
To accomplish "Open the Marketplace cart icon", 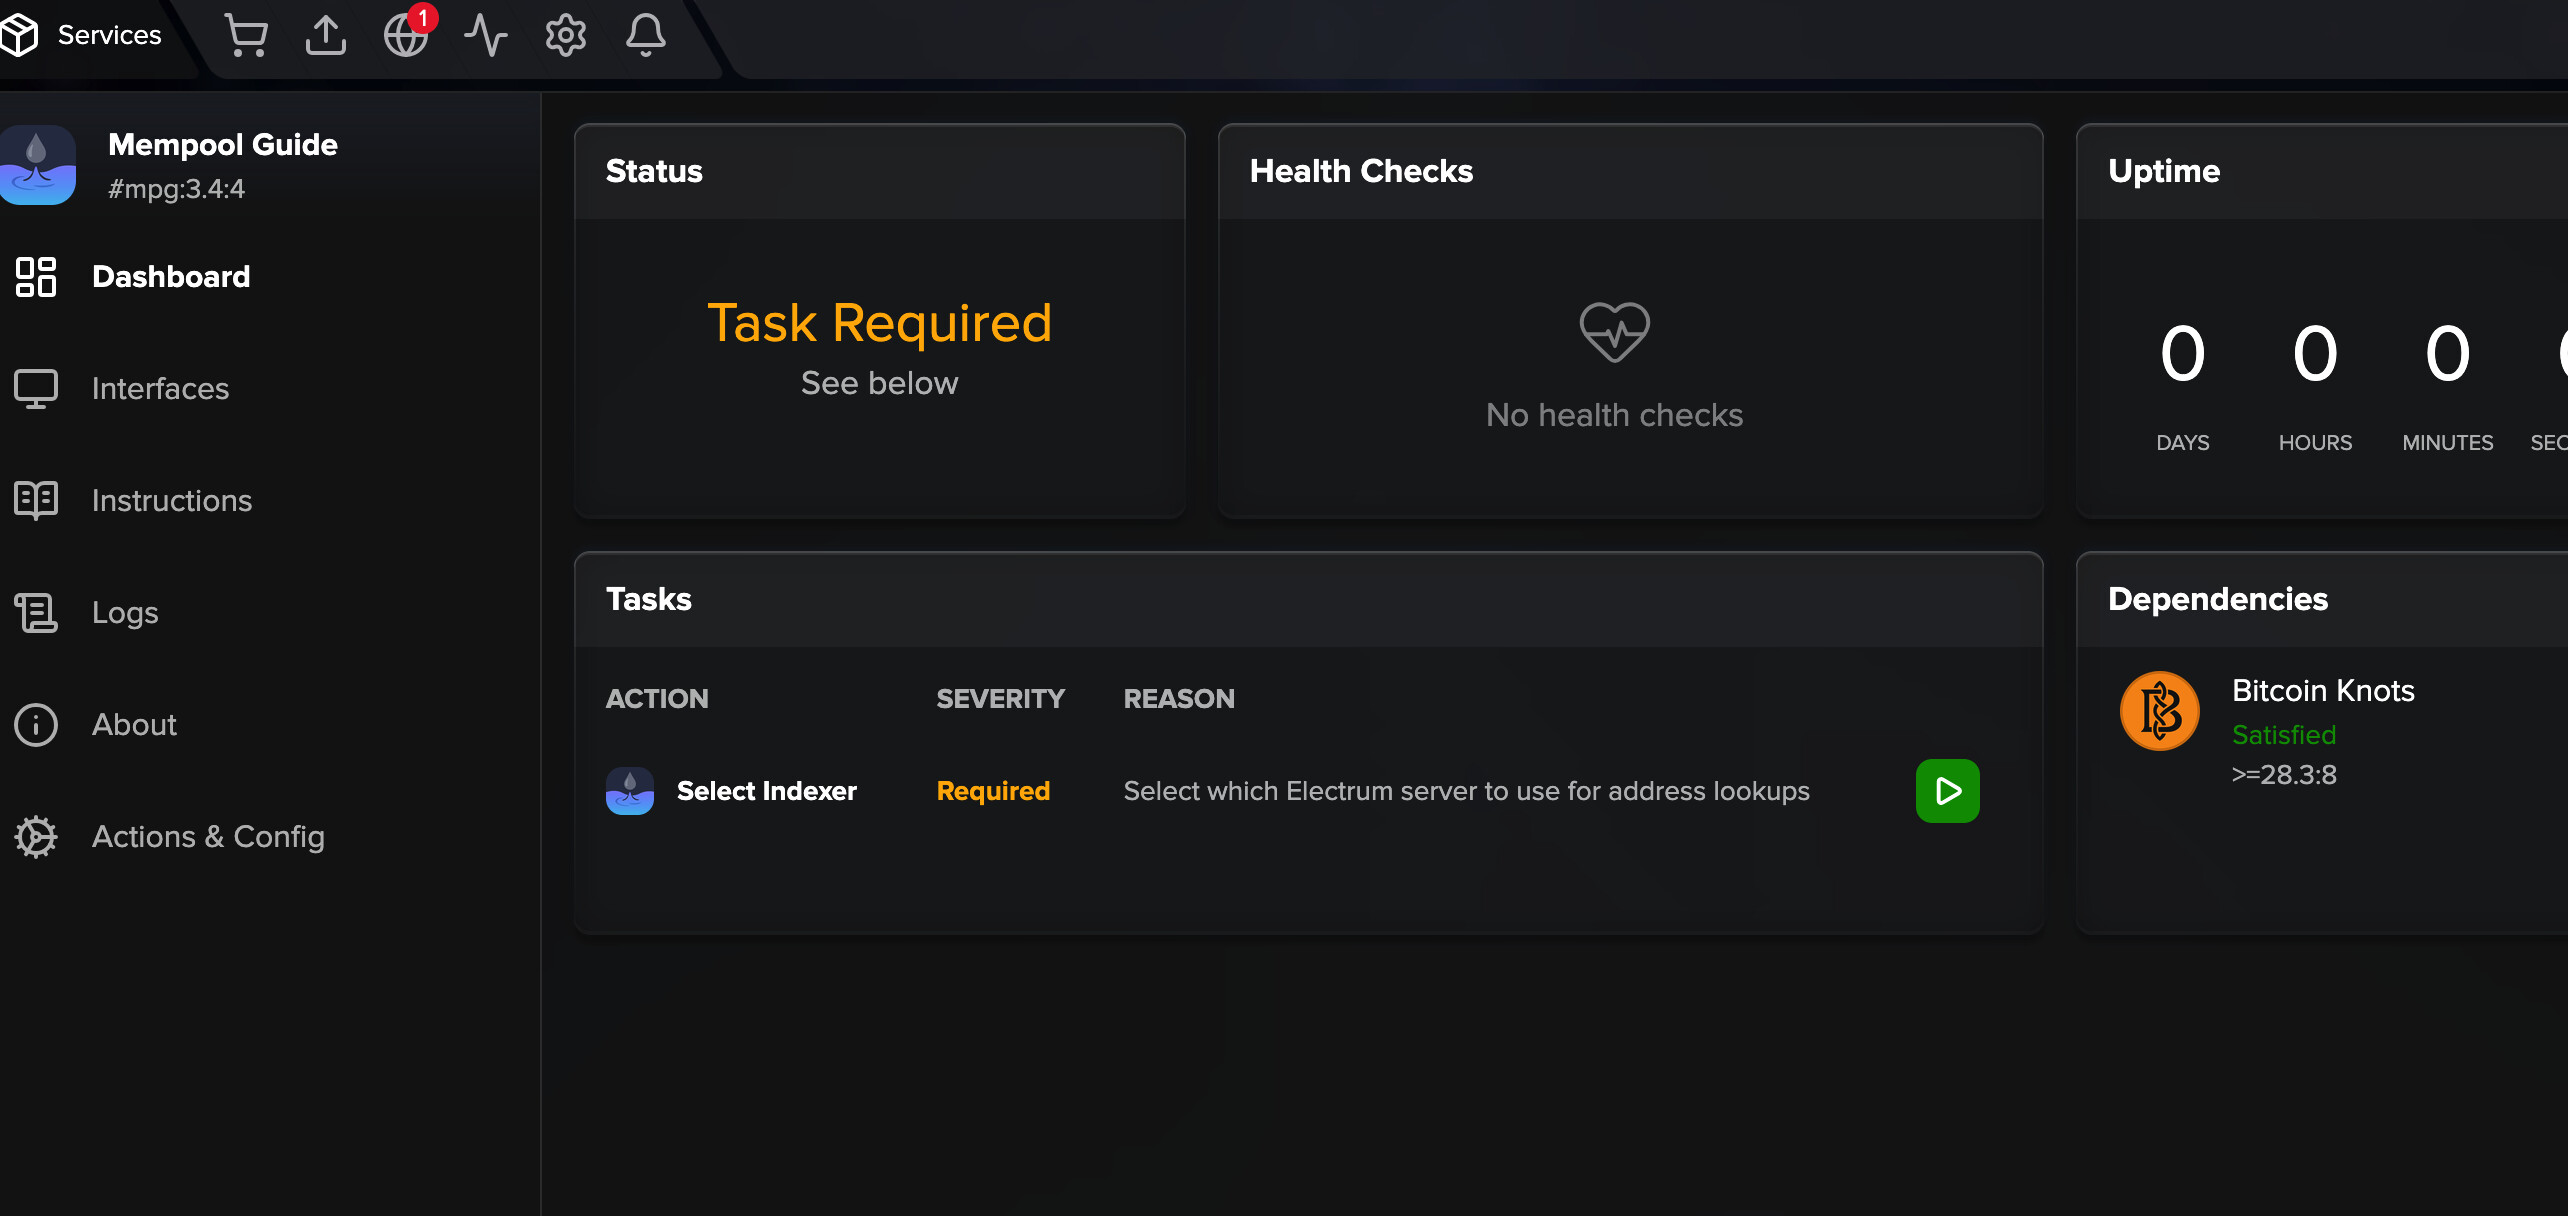I will (x=246, y=36).
